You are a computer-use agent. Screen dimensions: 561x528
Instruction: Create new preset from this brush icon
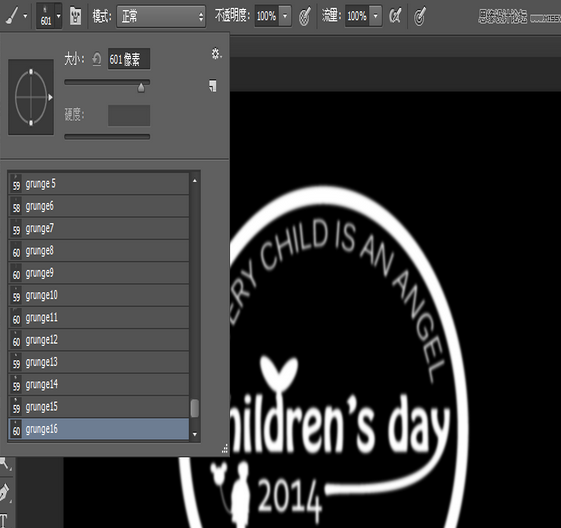click(213, 86)
